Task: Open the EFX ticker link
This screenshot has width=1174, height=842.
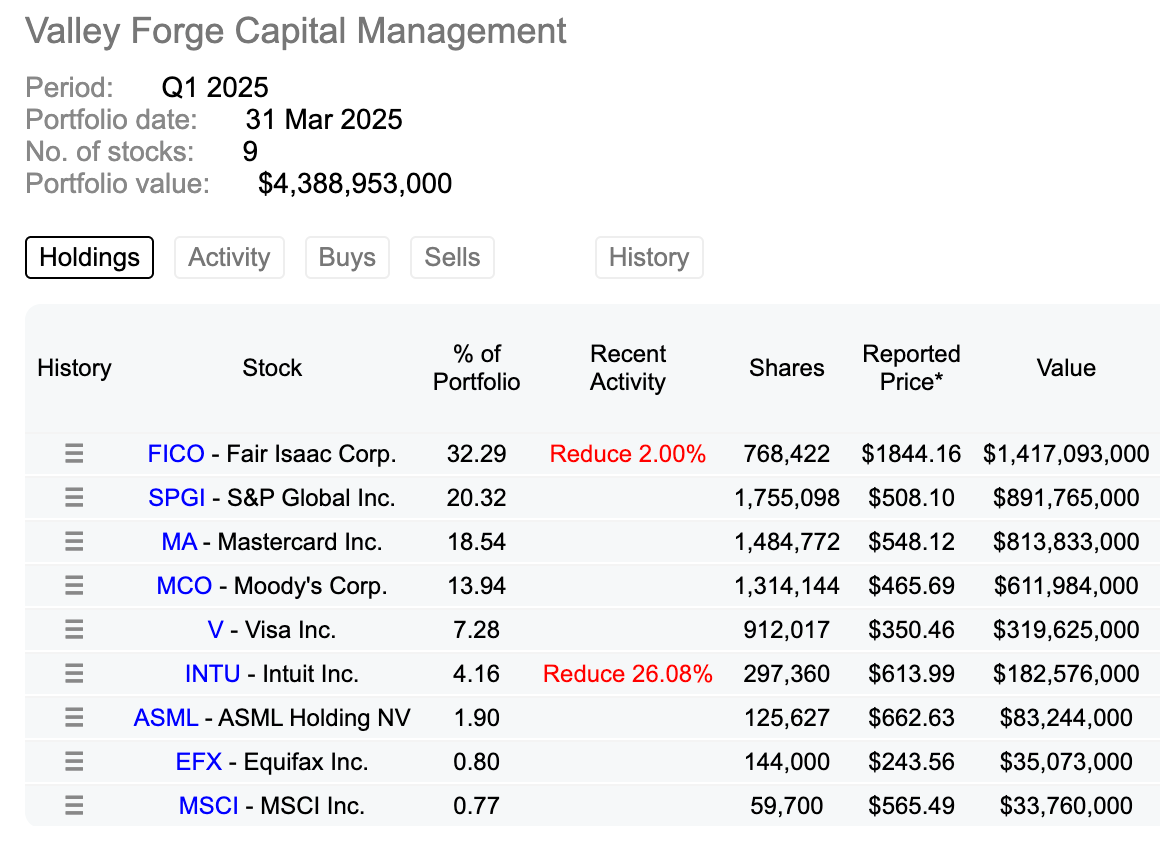Action: coord(198,762)
